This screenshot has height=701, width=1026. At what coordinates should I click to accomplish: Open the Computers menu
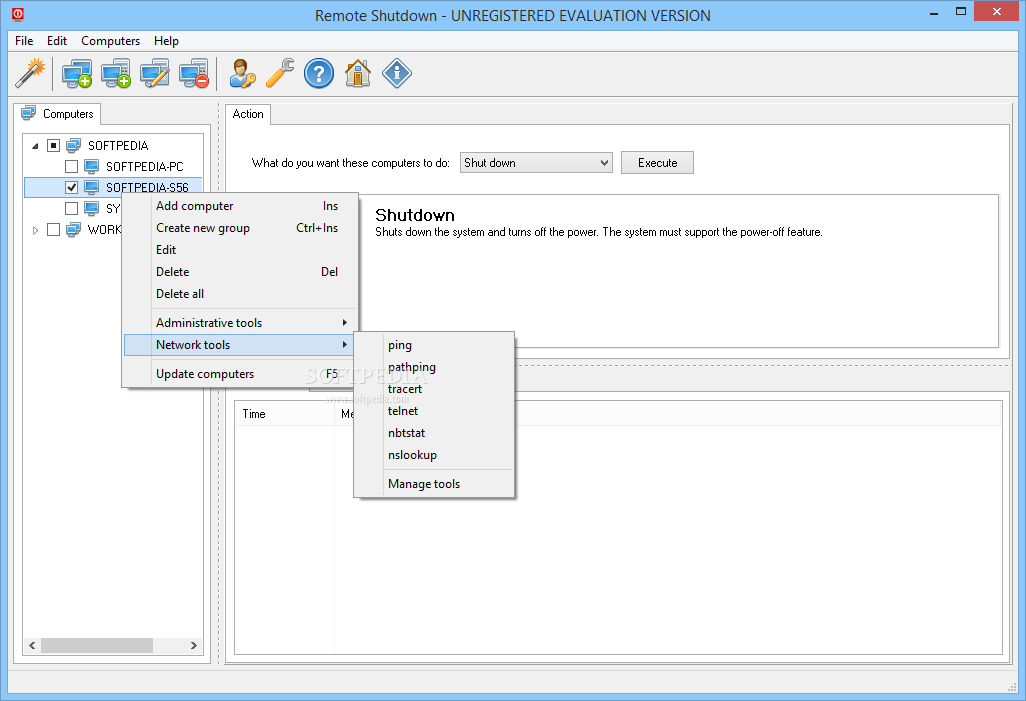click(111, 41)
